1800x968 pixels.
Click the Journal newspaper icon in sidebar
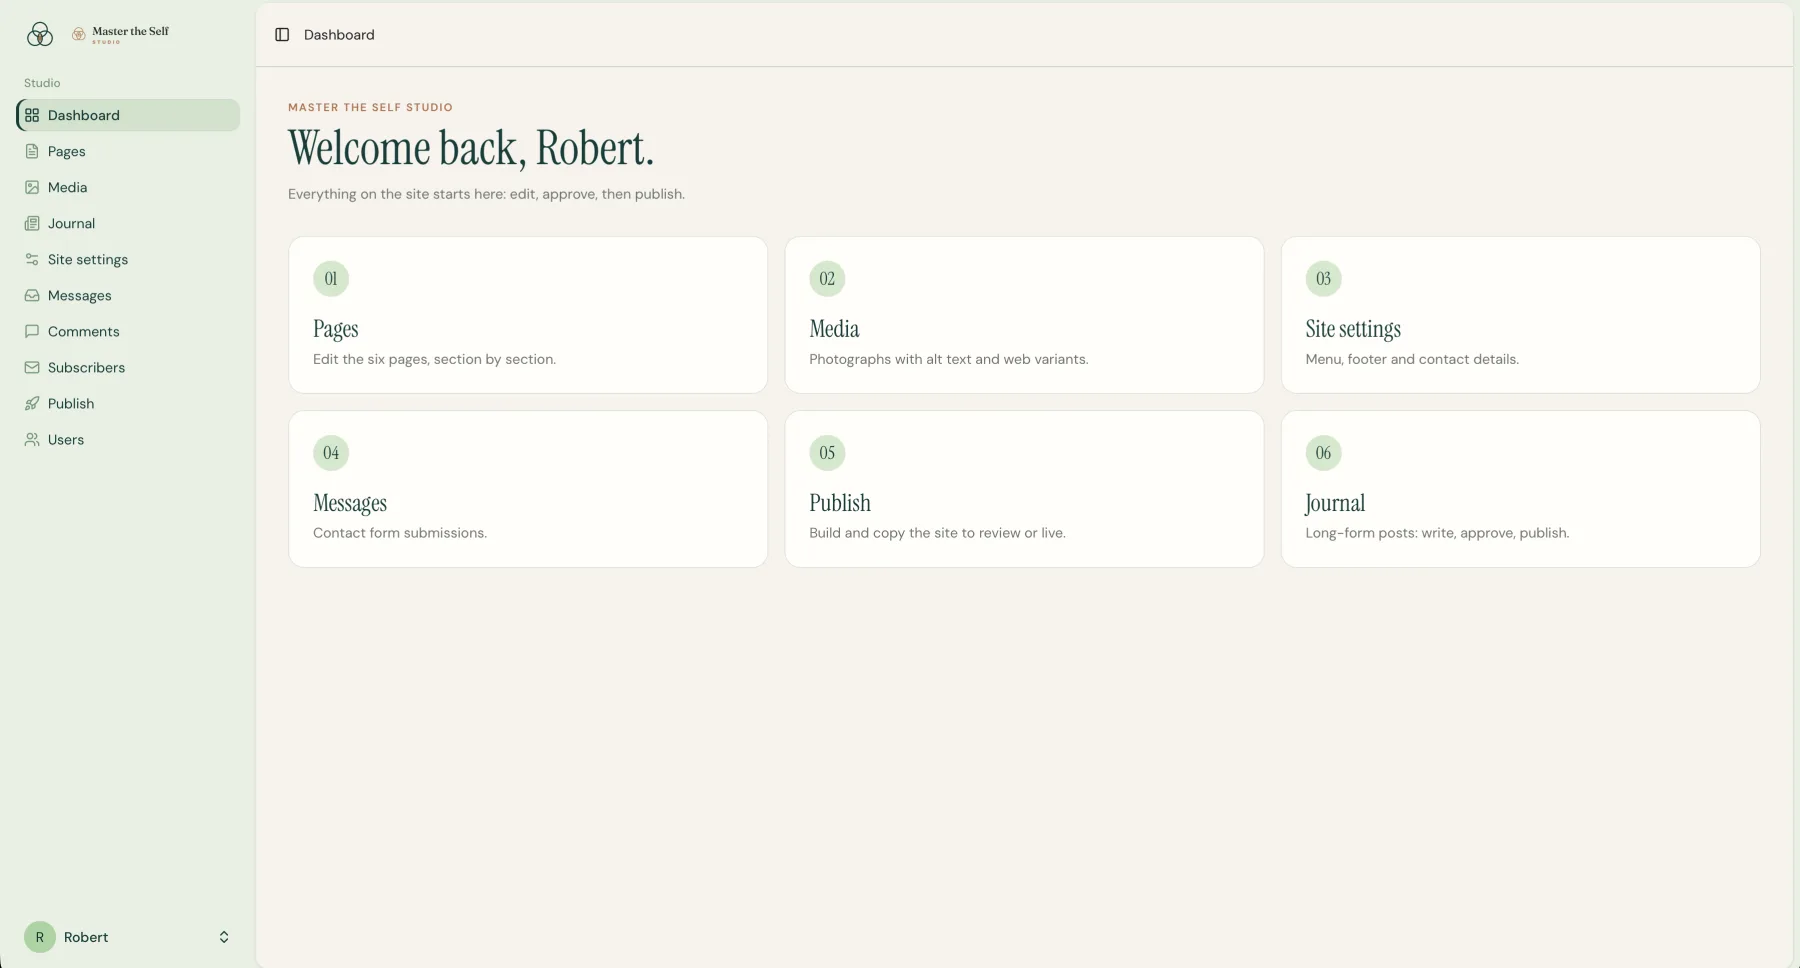click(32, 223)
